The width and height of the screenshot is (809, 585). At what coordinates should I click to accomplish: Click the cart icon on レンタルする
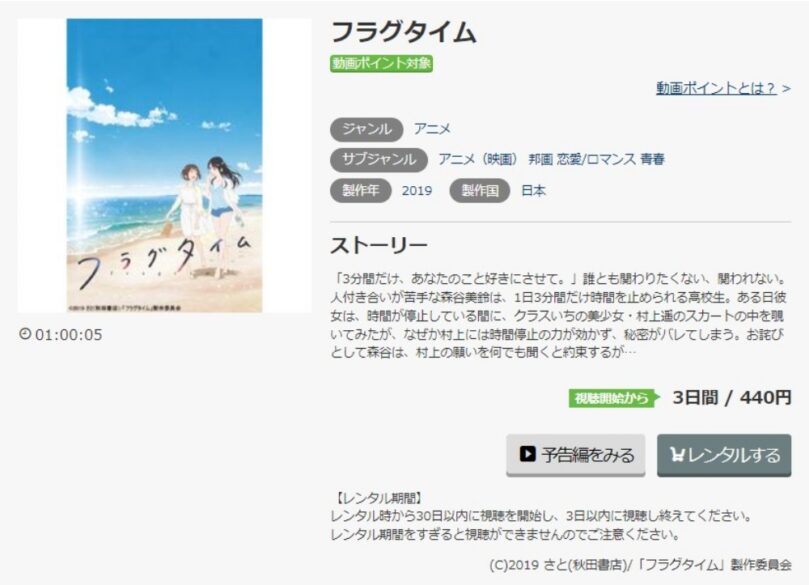point(677,454)
